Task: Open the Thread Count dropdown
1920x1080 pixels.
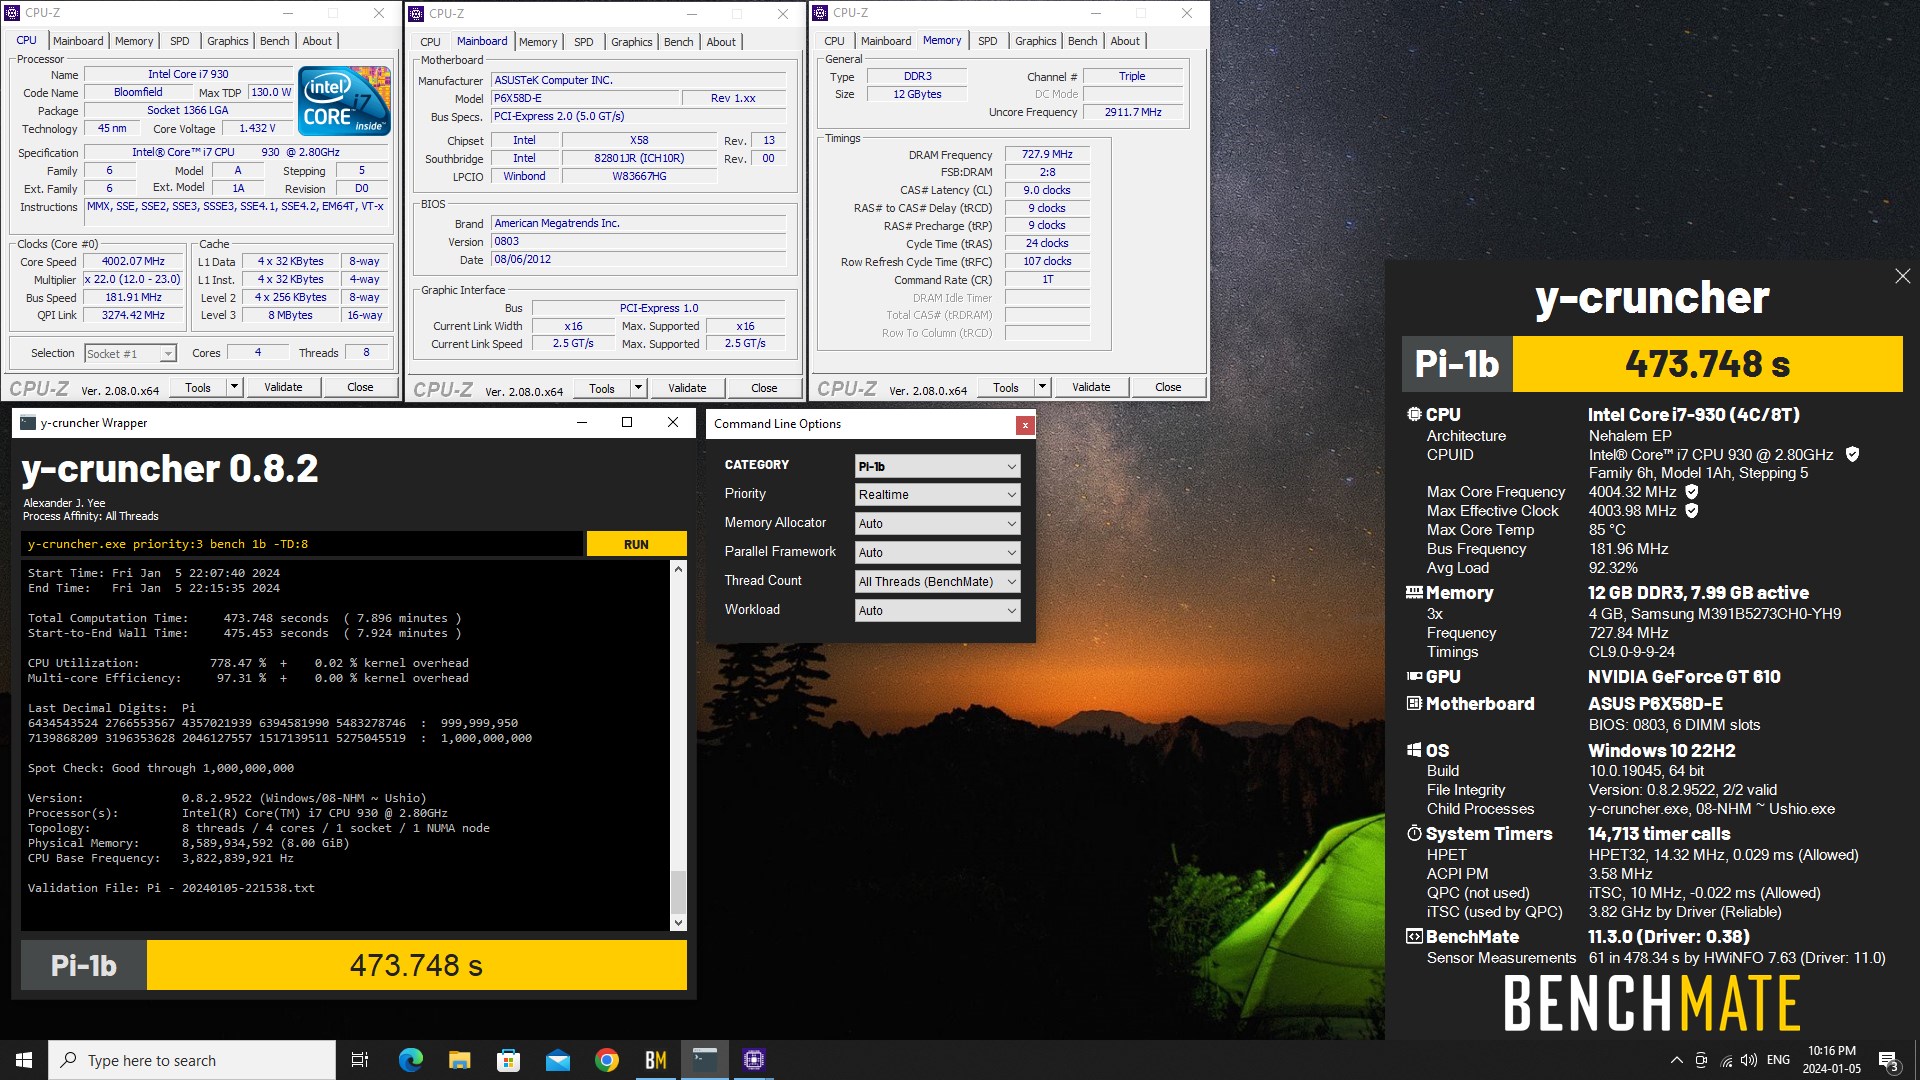Action: coord(937,581)
